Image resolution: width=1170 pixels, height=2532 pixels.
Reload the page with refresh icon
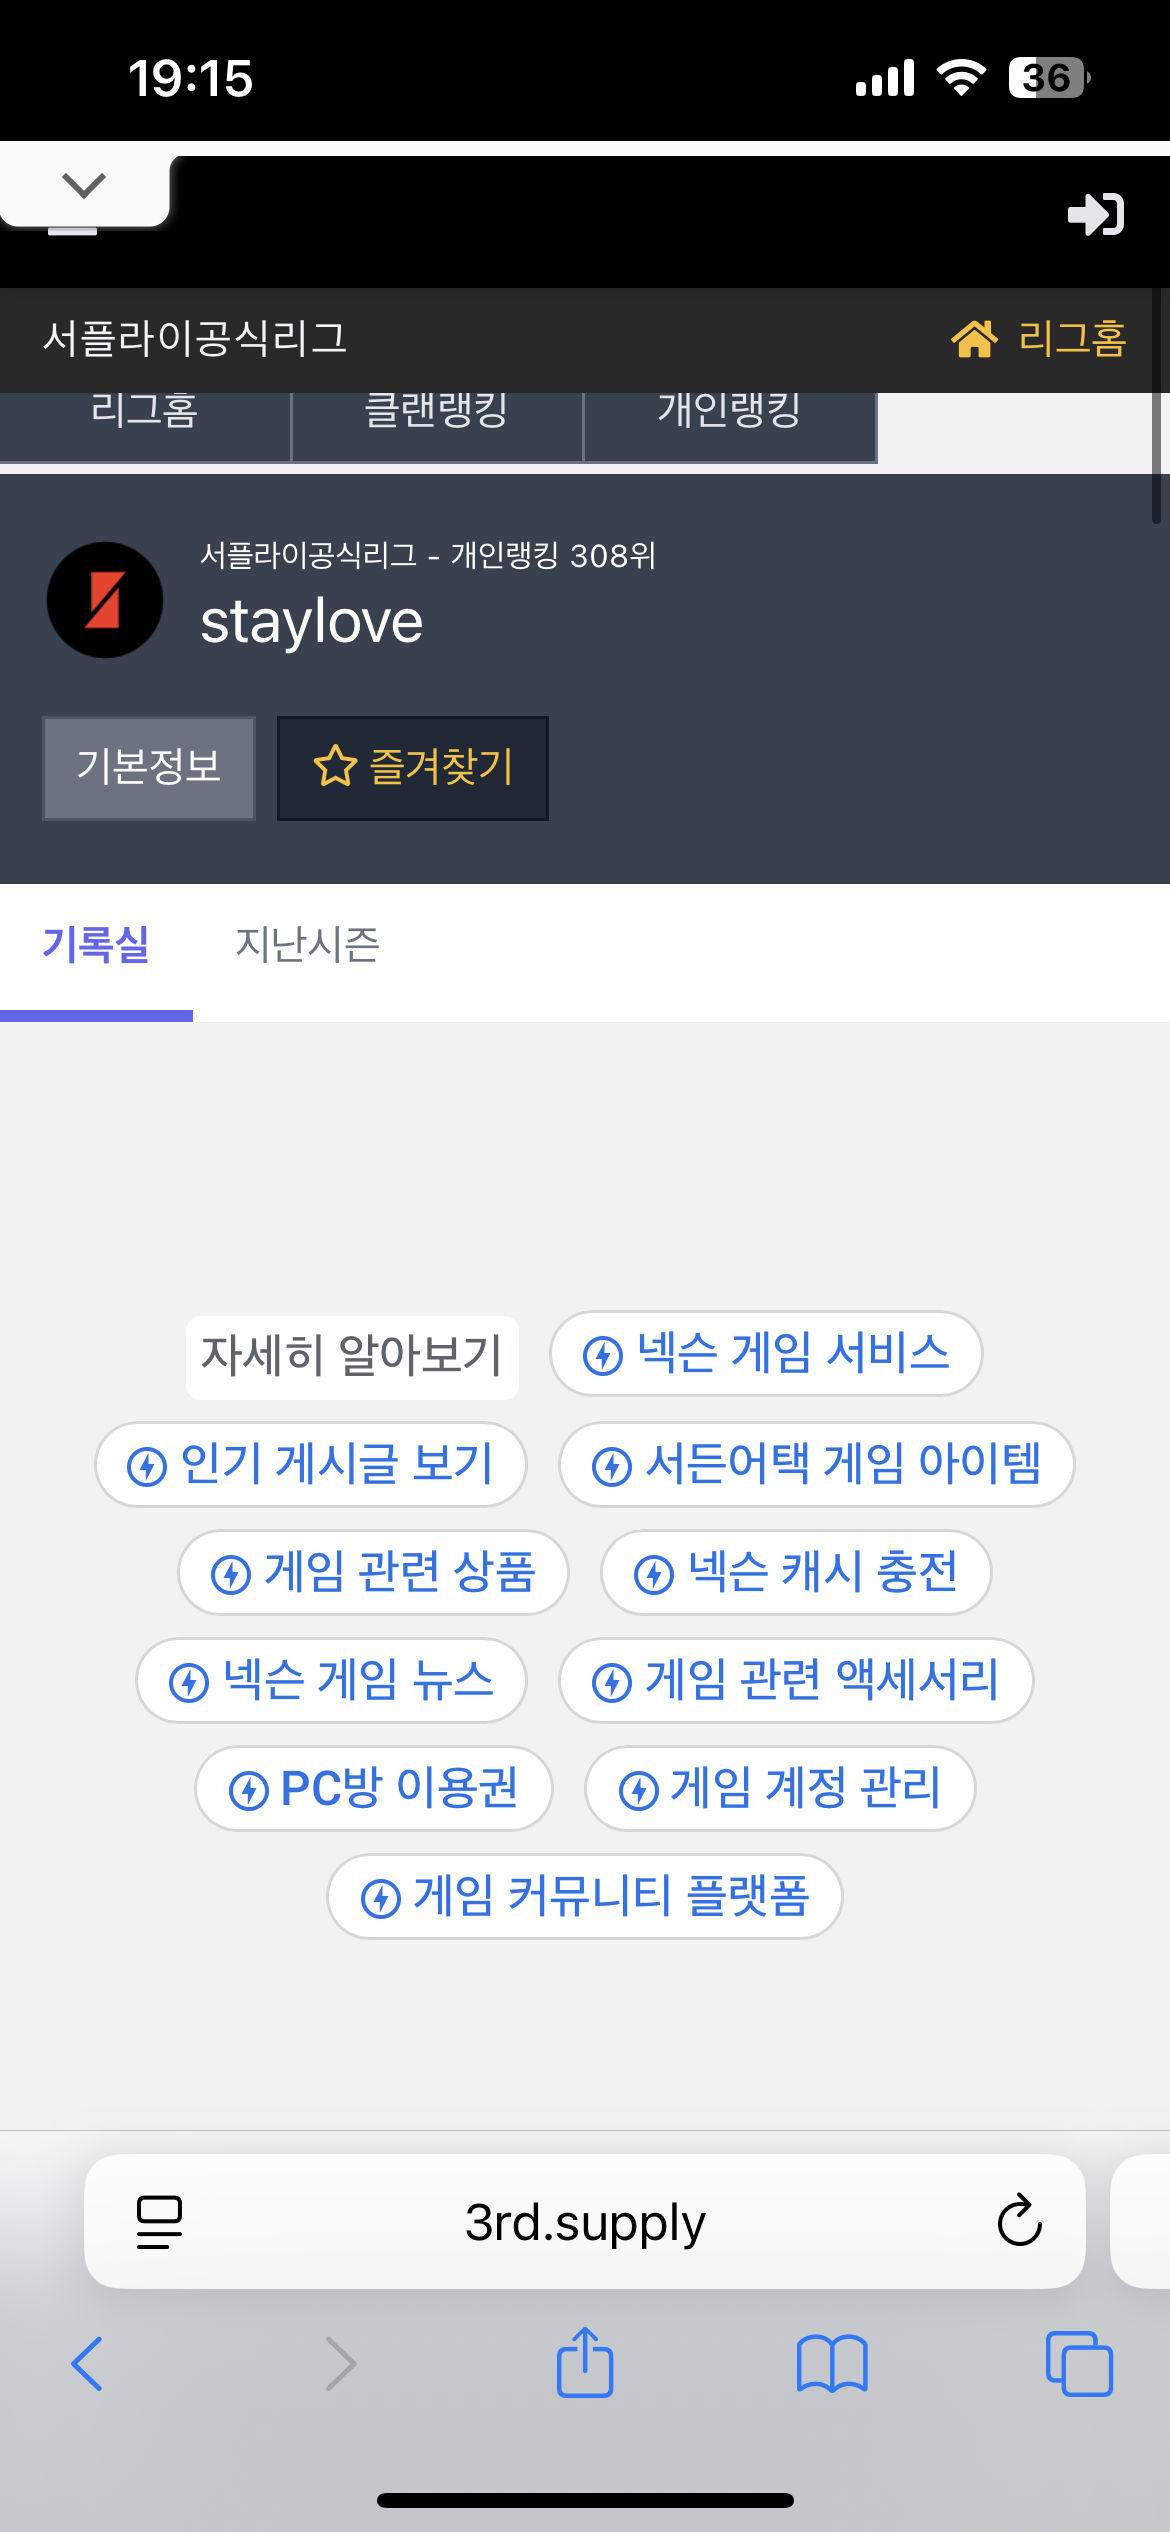pyautogui.click(x=1019, y=2221)
